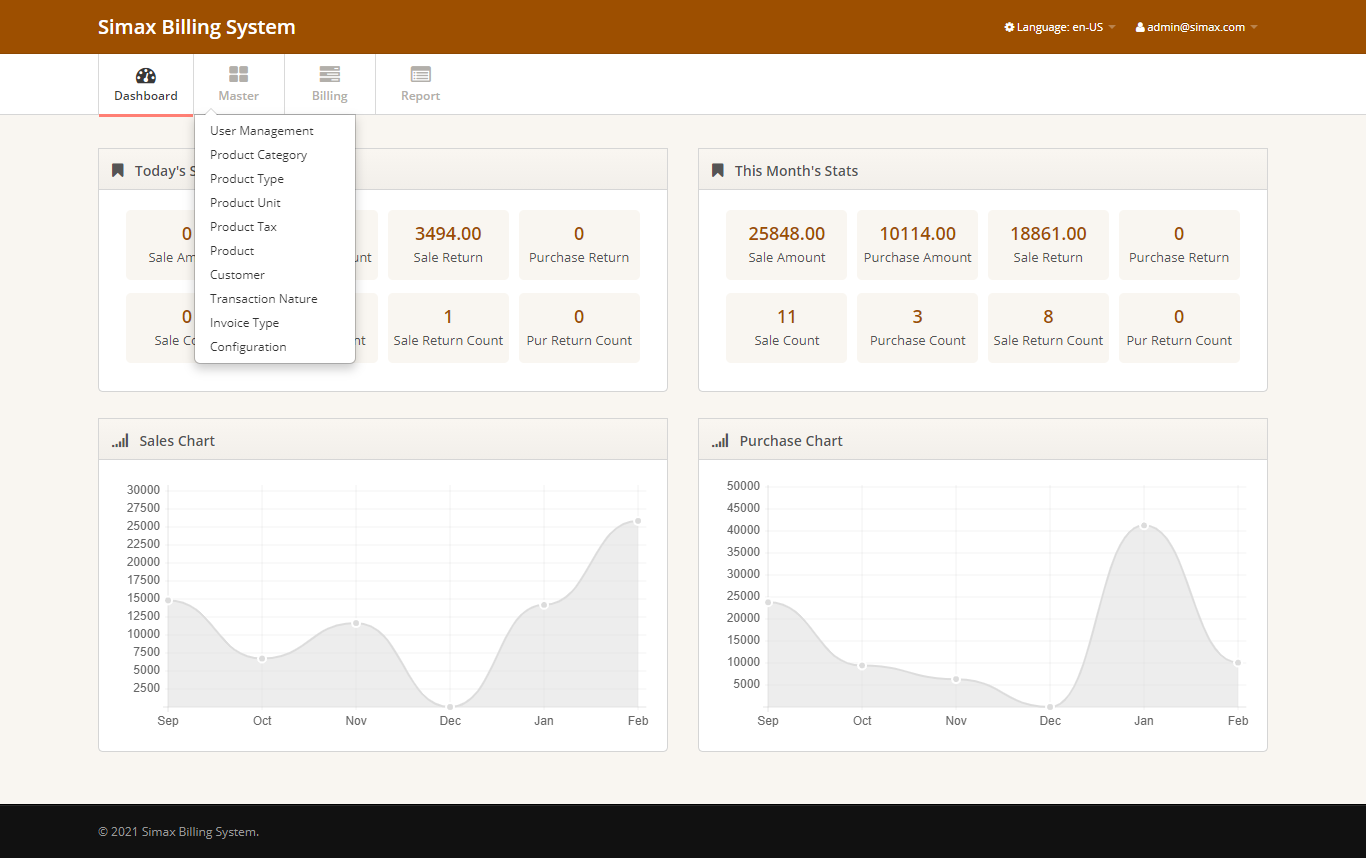Screen dimensions: 1366x858
Task: Click the bookmark icon in This Month's Stats header
Action: (718, 170)
